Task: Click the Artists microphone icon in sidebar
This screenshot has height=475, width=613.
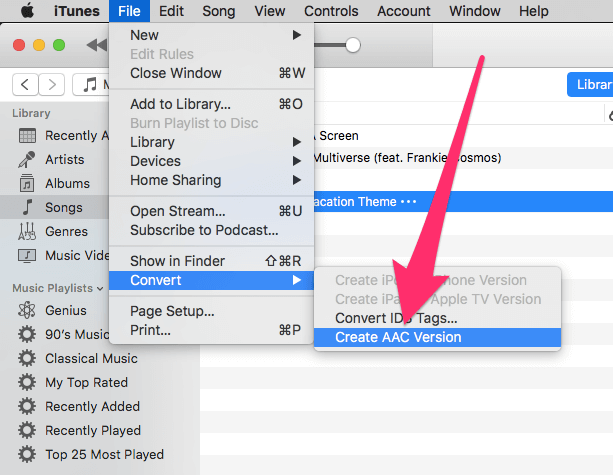Action: pyautogui.click(x=27, y=160)
